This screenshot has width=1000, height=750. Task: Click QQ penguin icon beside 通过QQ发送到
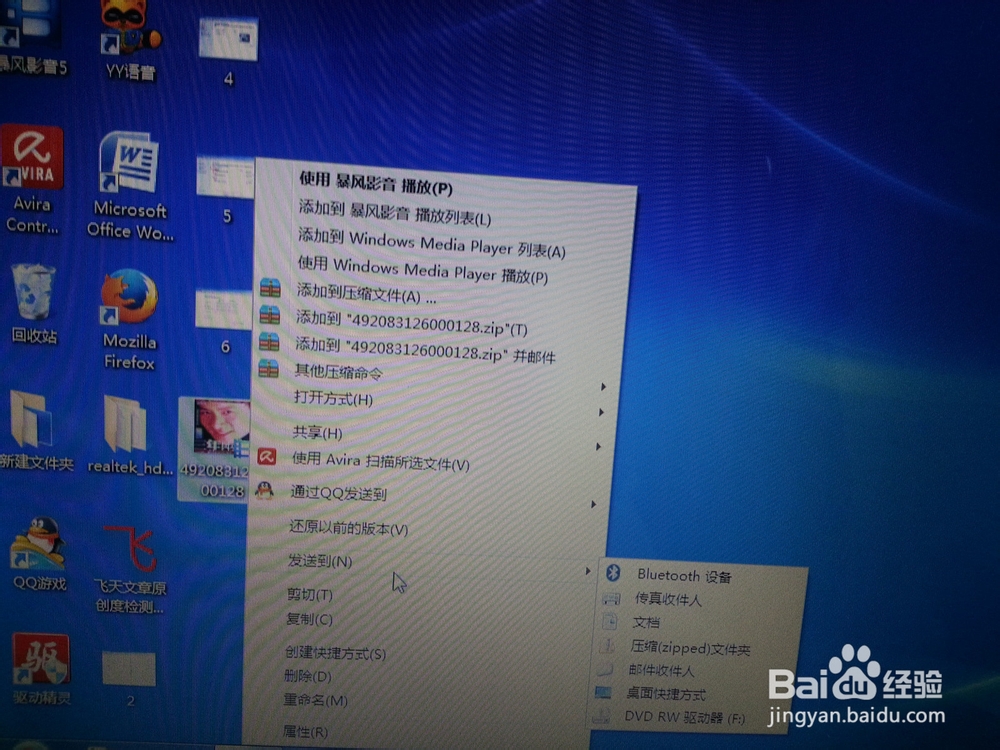tap(264, 490)
